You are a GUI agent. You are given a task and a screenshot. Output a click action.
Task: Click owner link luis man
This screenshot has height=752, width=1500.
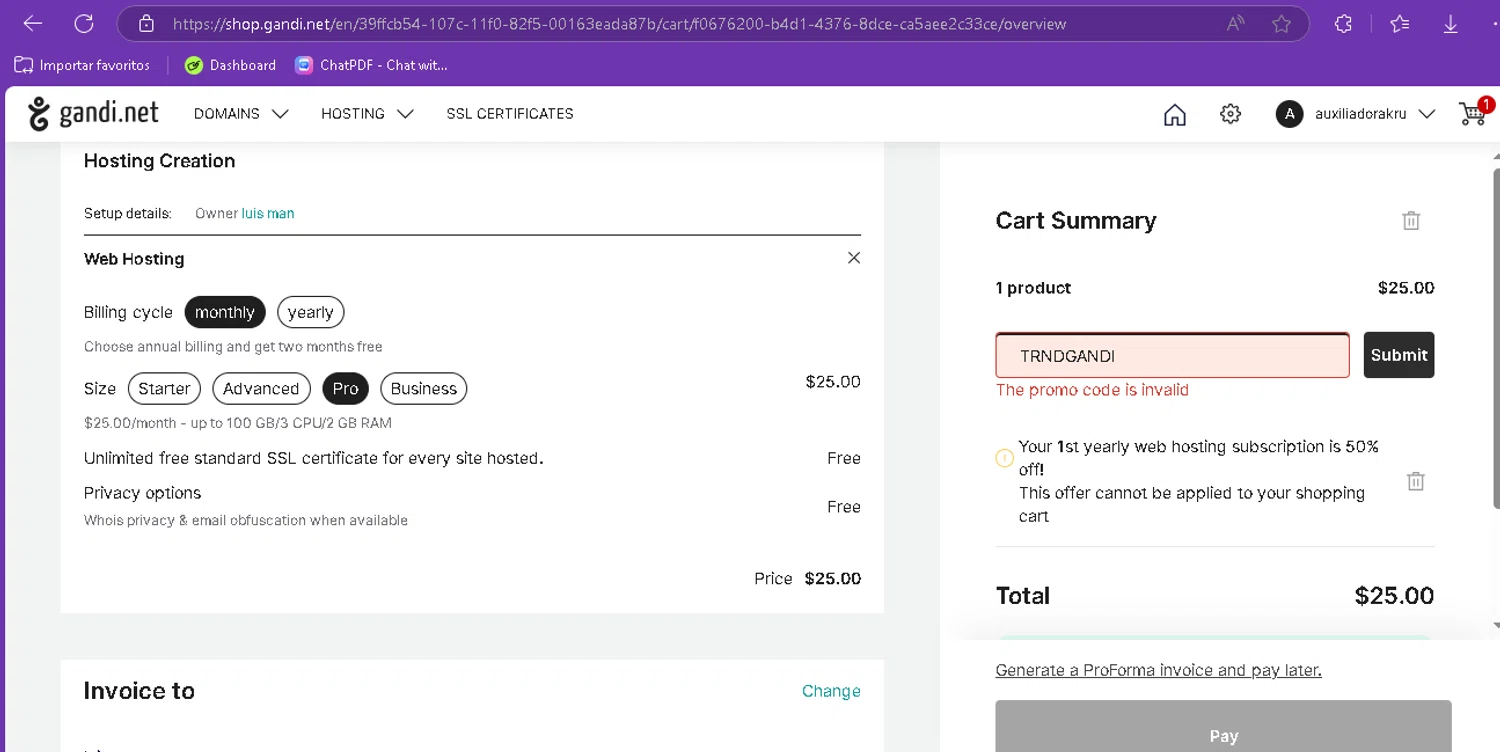pos(268,213)
